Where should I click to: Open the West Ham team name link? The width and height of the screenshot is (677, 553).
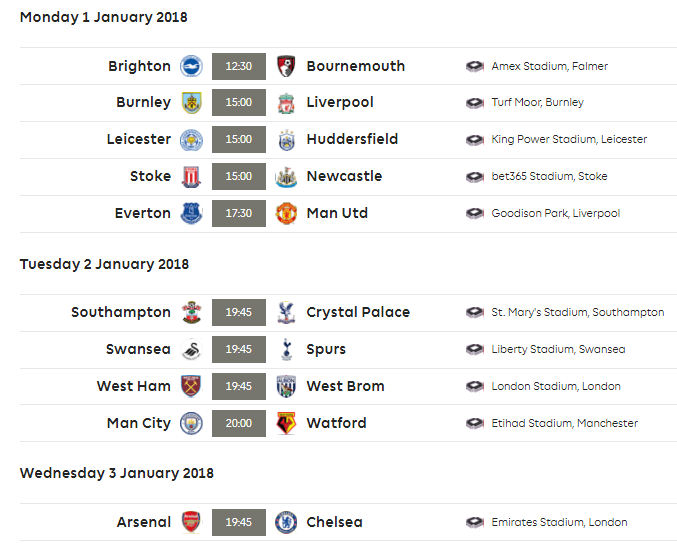(133, 386)
